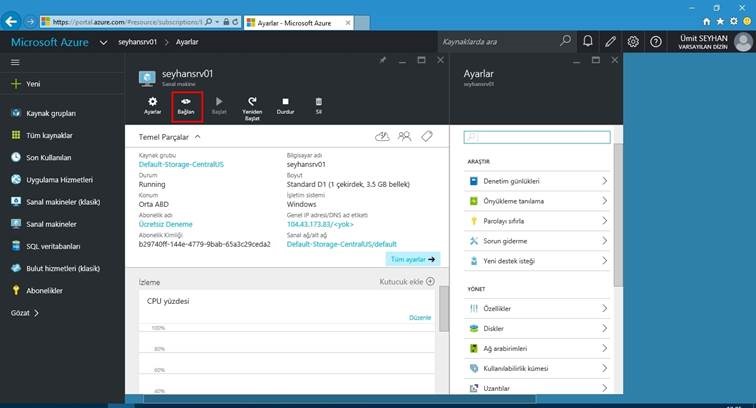Image resolution: width=756 pixels, height=408 pixels.
Task: Open the CPU yüzdesi chart tile
Action: click(289, 342)
